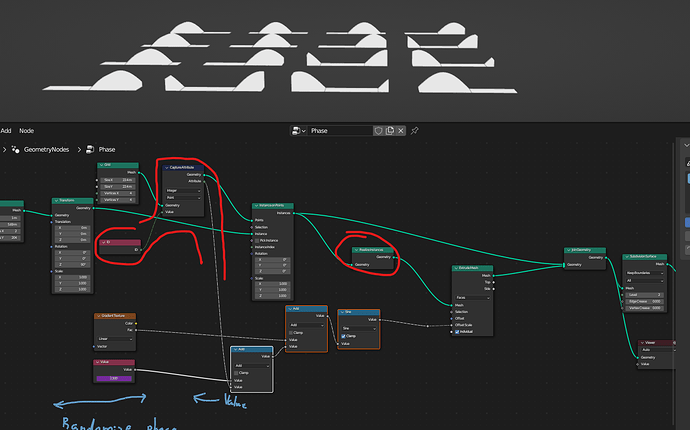Adjust Vertex Crease field in Subdivision Surface
The image size is (690, 430).
pos(645,308)
